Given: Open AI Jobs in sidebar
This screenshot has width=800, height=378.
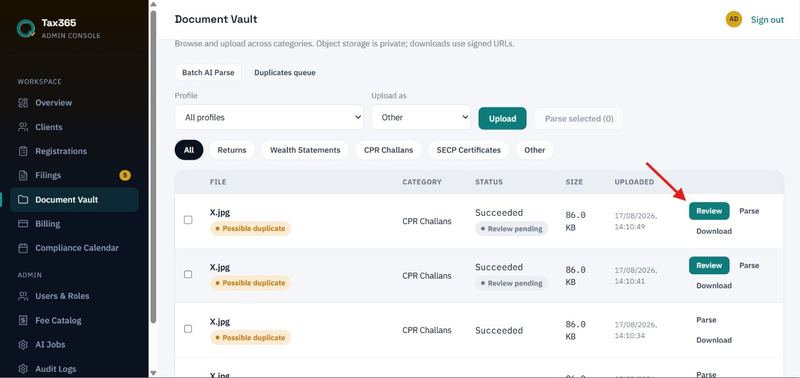Looking at the screenshot, I should click(74, 344).
